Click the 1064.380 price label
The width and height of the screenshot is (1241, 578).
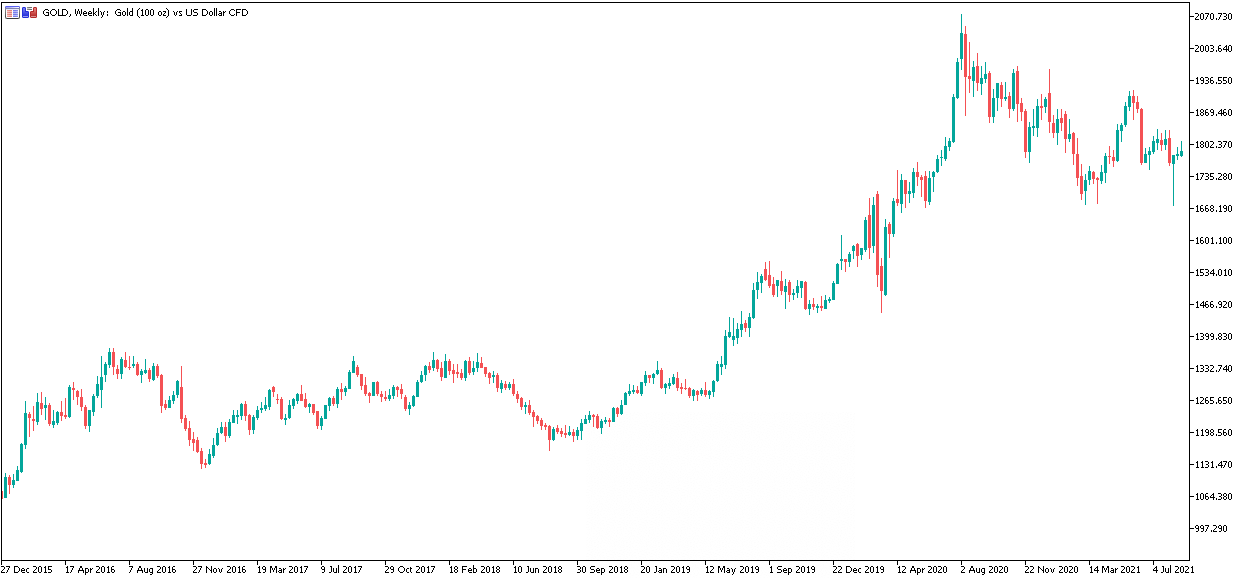[1214, 497]
